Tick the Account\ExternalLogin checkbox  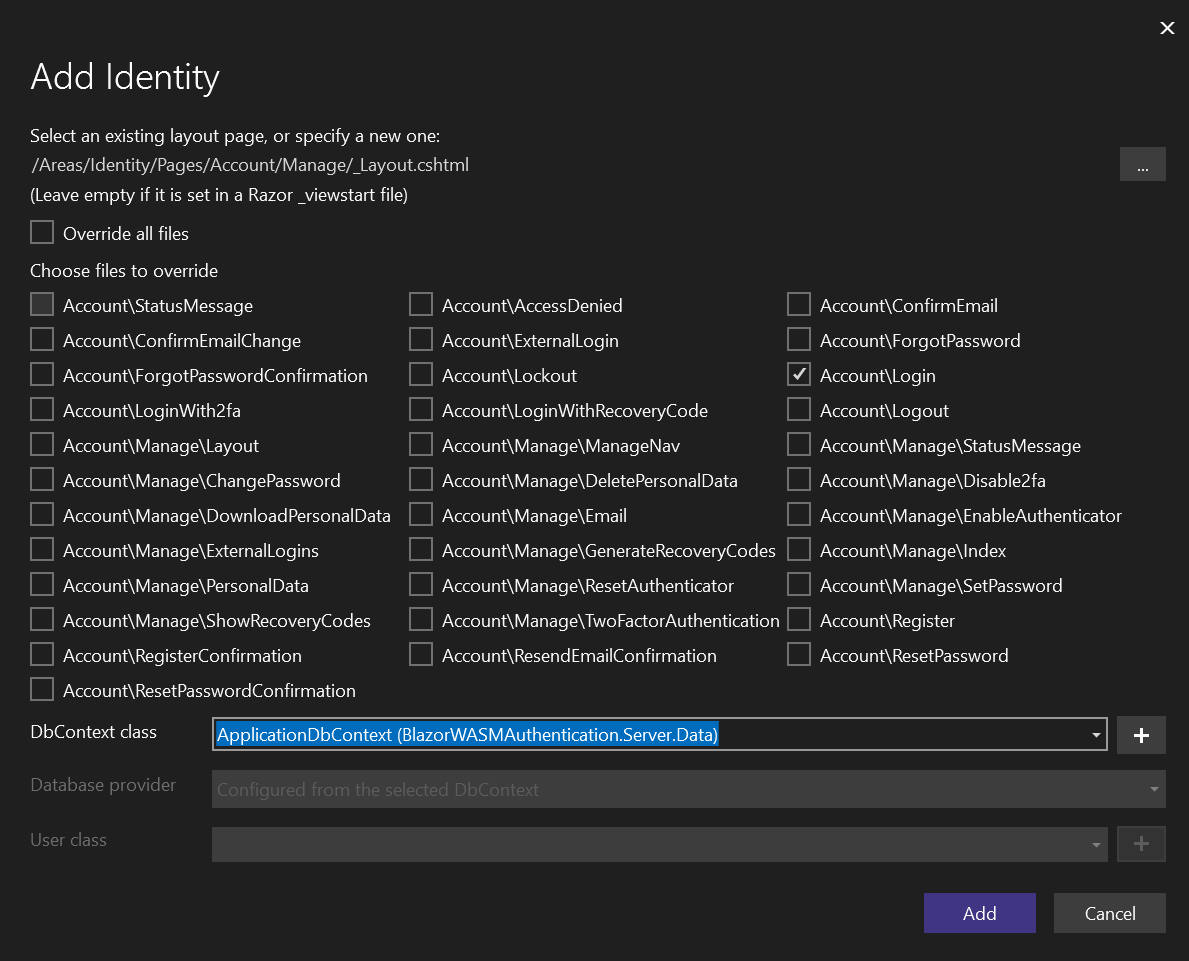pos(421,340)
